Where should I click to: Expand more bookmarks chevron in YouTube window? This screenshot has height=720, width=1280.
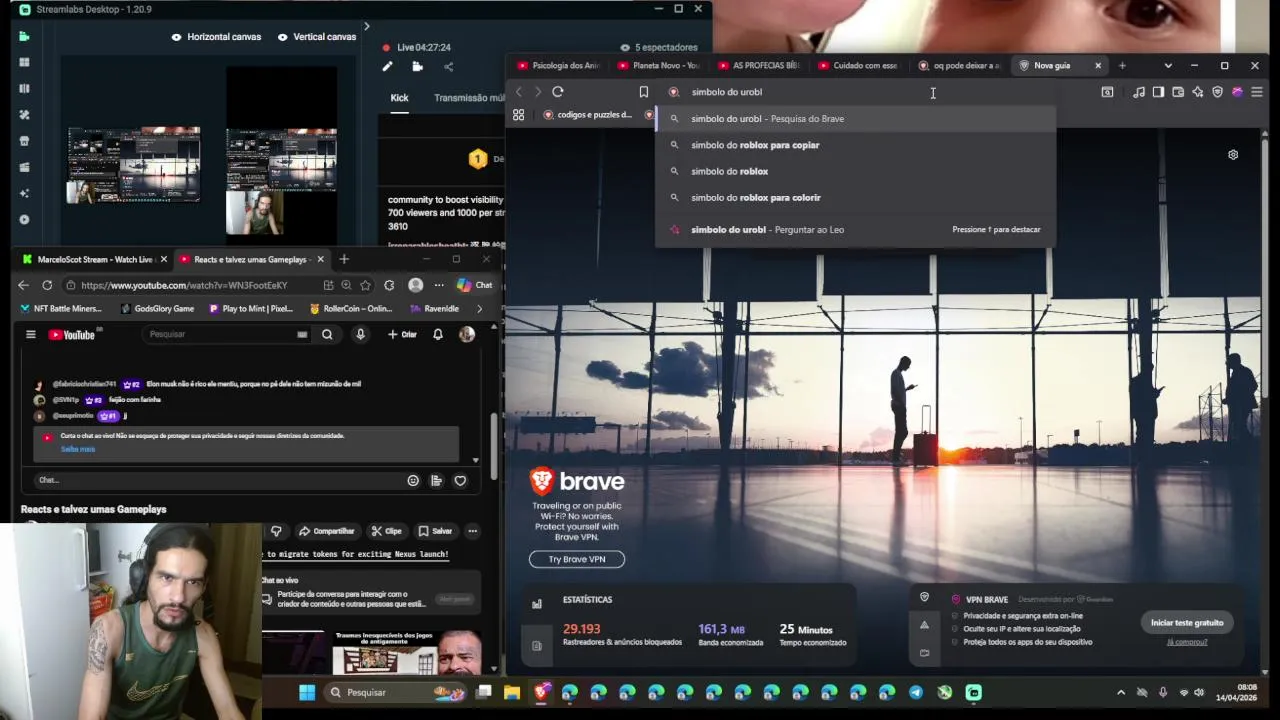pyautogui.click(x=479, y=309)
